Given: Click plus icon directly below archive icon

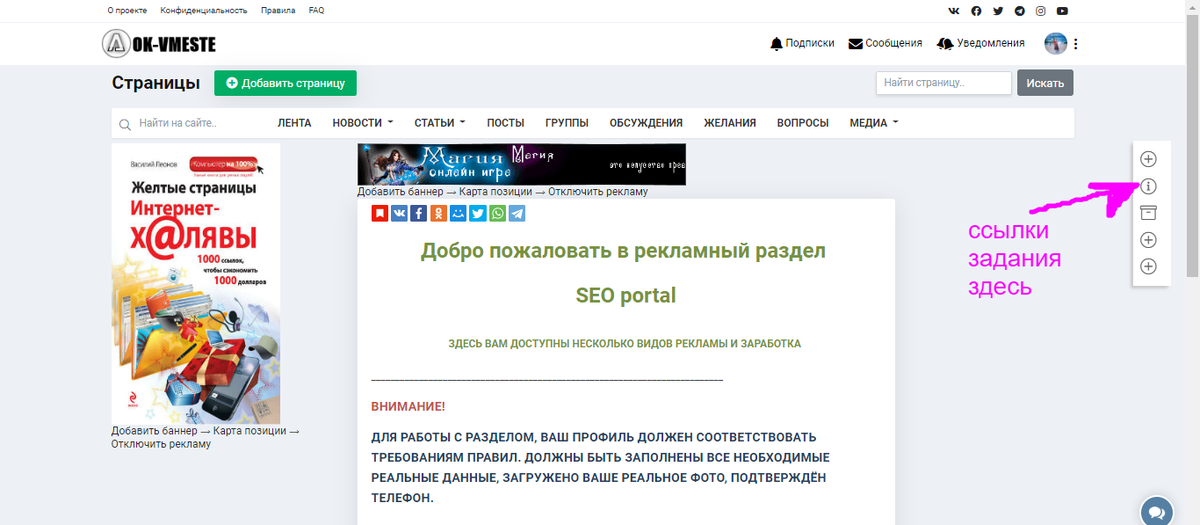Looking at the screenshot, I should click(1149, 240).
